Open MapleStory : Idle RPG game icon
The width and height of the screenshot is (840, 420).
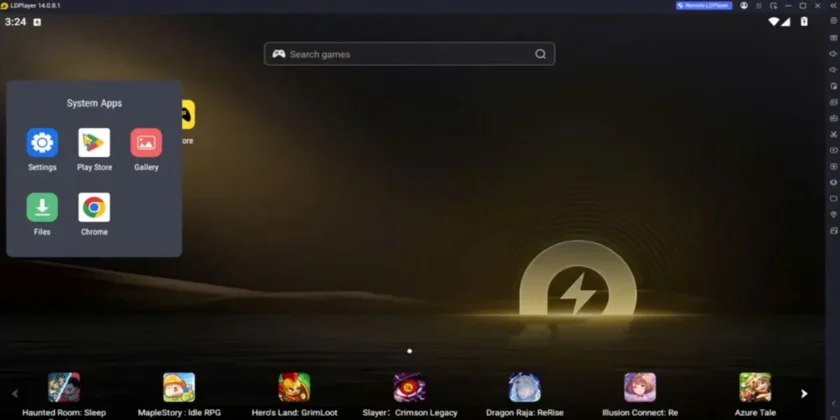[x=179, y=387]
